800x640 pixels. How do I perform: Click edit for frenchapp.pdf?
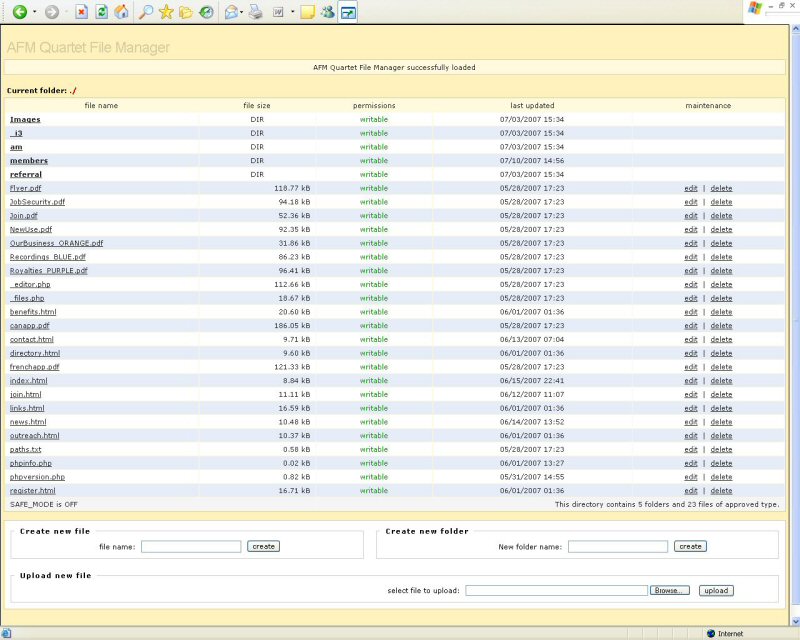(x=691, y=367)
